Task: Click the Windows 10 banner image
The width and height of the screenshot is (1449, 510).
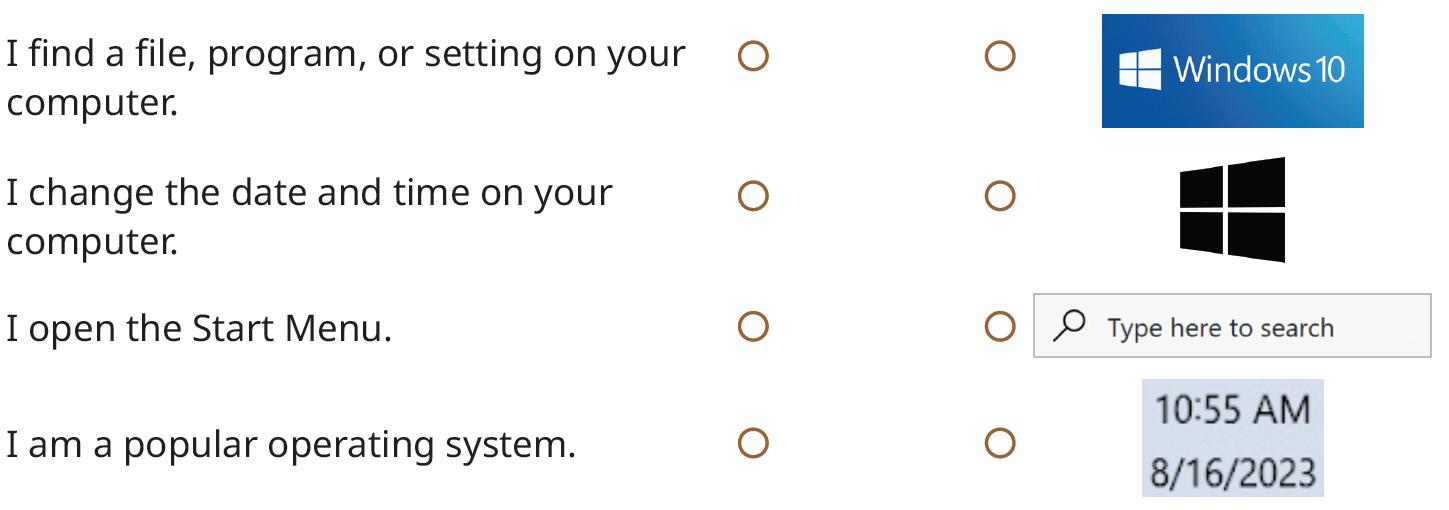Action: point(1232,71)
